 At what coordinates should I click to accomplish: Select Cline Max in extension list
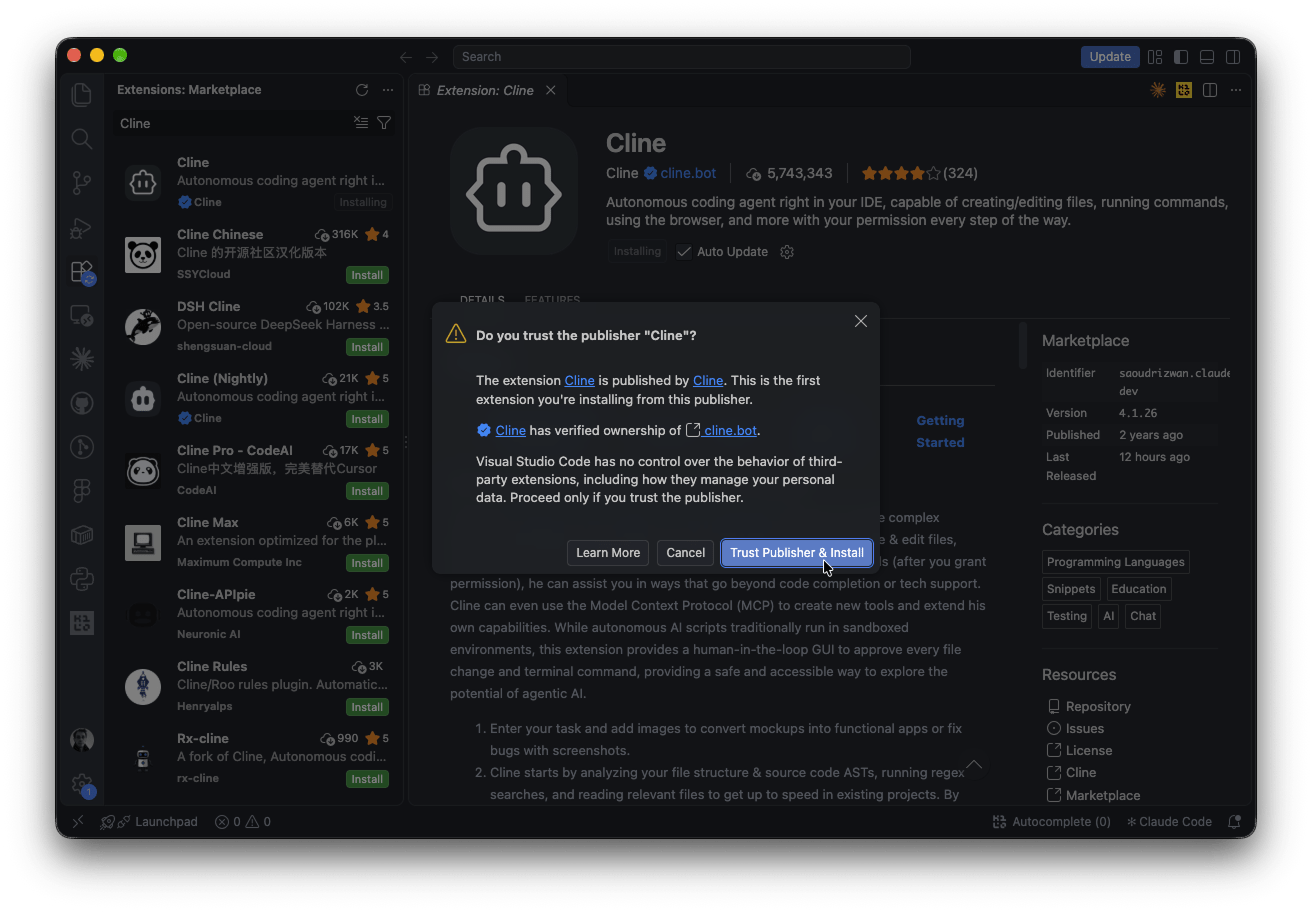(257, 542)
